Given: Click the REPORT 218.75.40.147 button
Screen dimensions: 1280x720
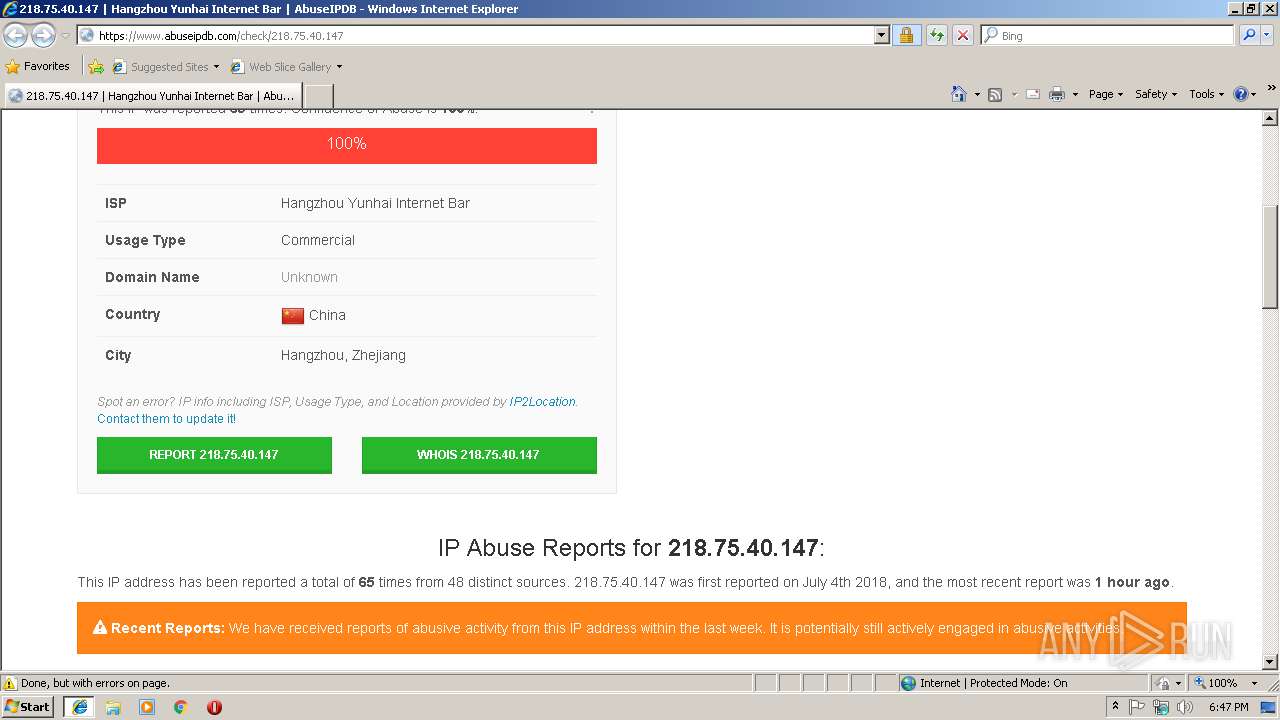Looking at the screenshot, I should coord(214,455).
